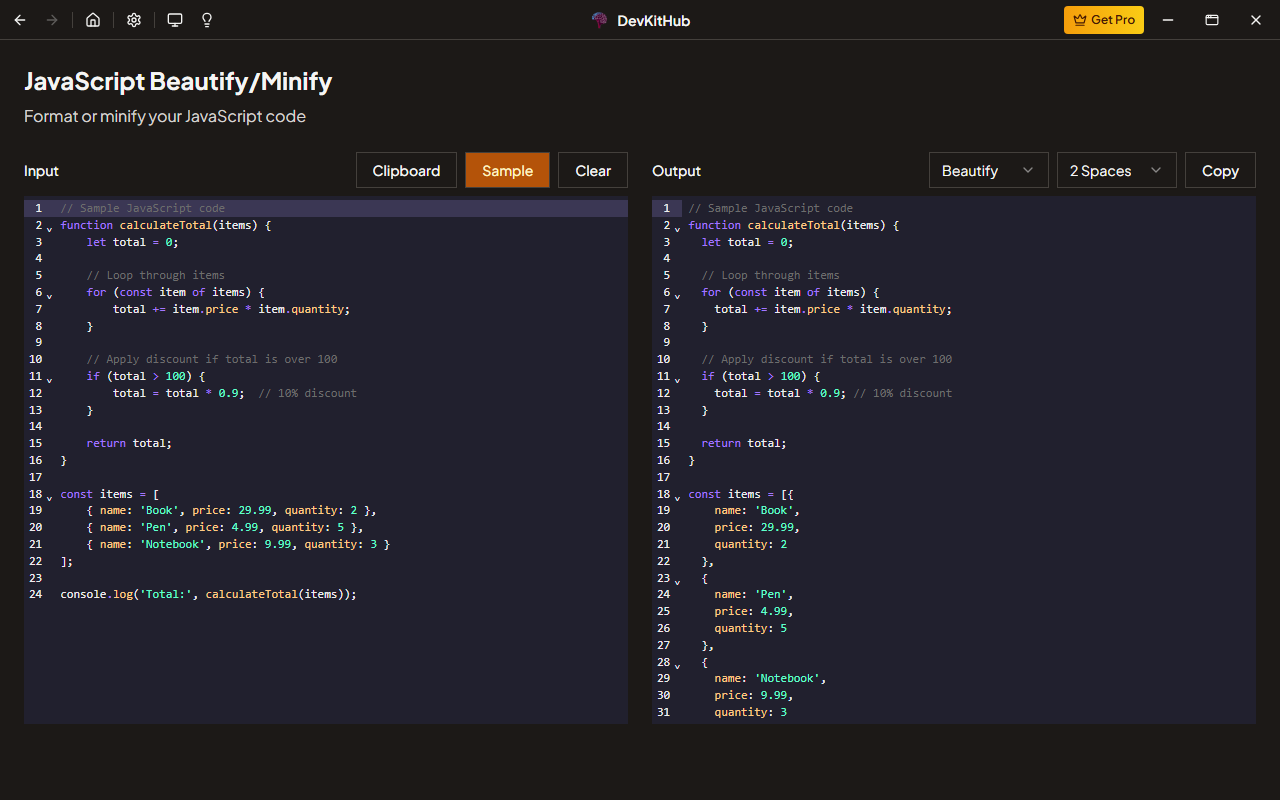Go forward using the forward arrow
This screenshot has height=800, width=1280.
(x=52, y=20)
